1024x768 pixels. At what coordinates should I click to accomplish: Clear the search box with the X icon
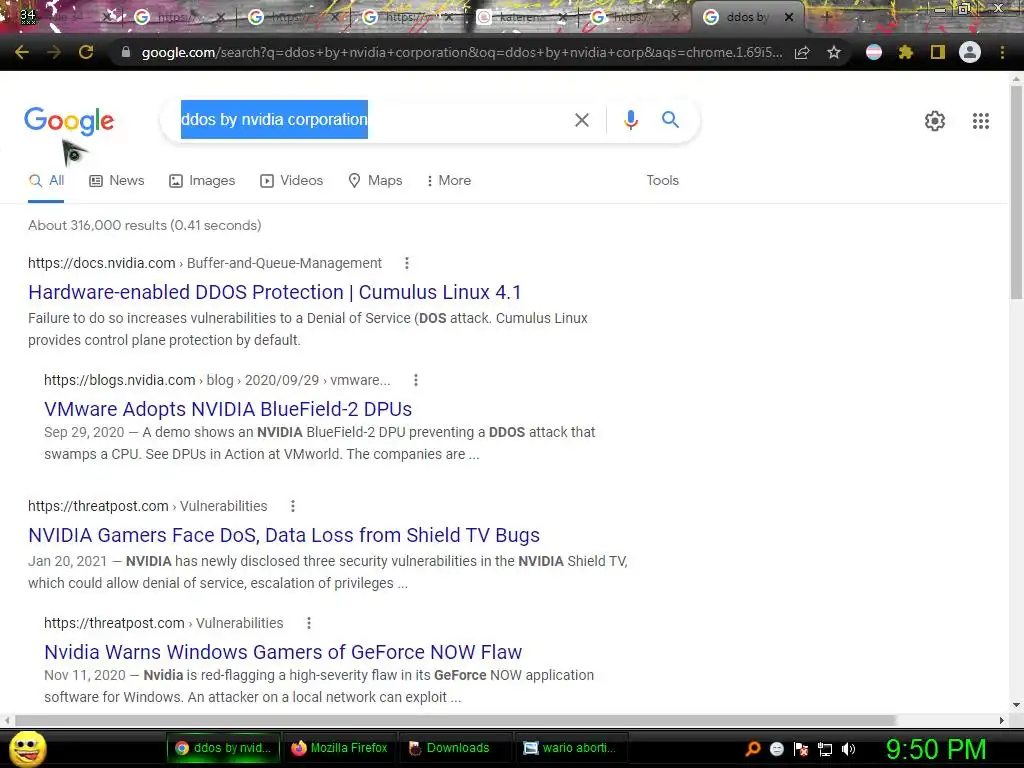pos(581,120)
